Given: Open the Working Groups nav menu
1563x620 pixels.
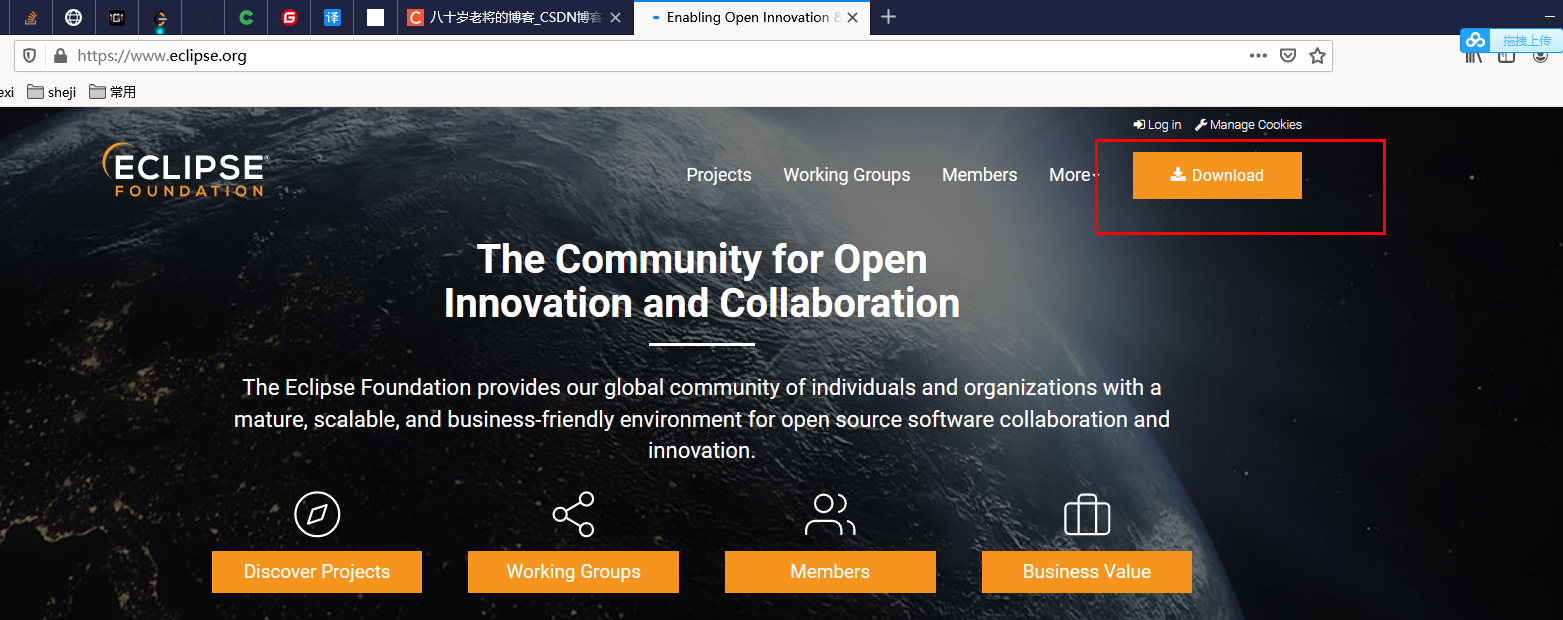Looking at the screenshot, I should pos(847,175).
